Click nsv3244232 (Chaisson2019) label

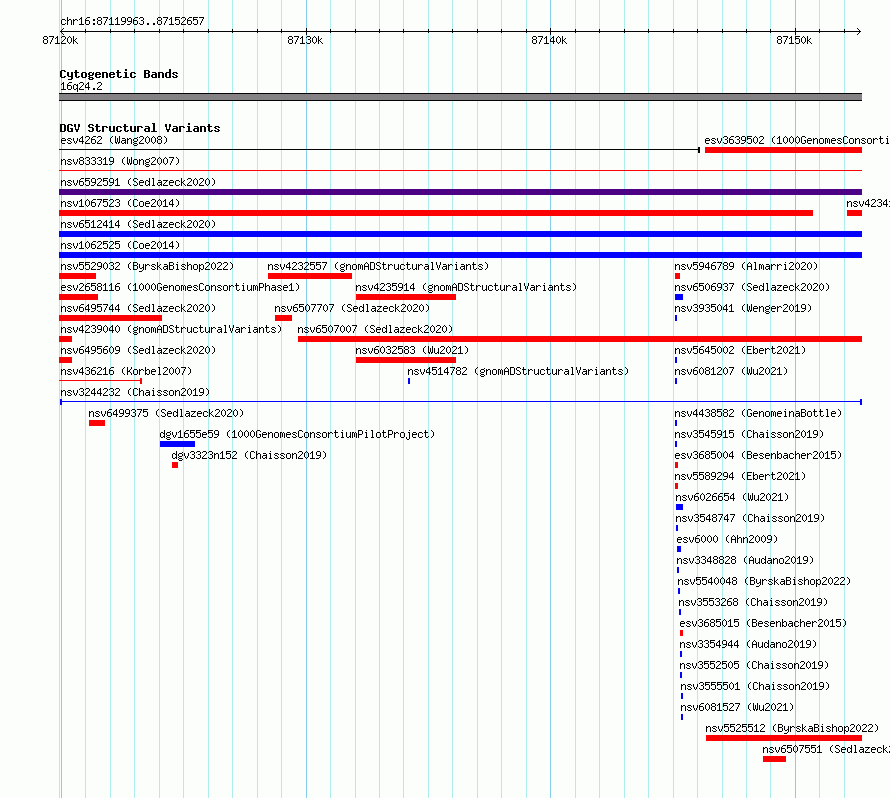135,392
